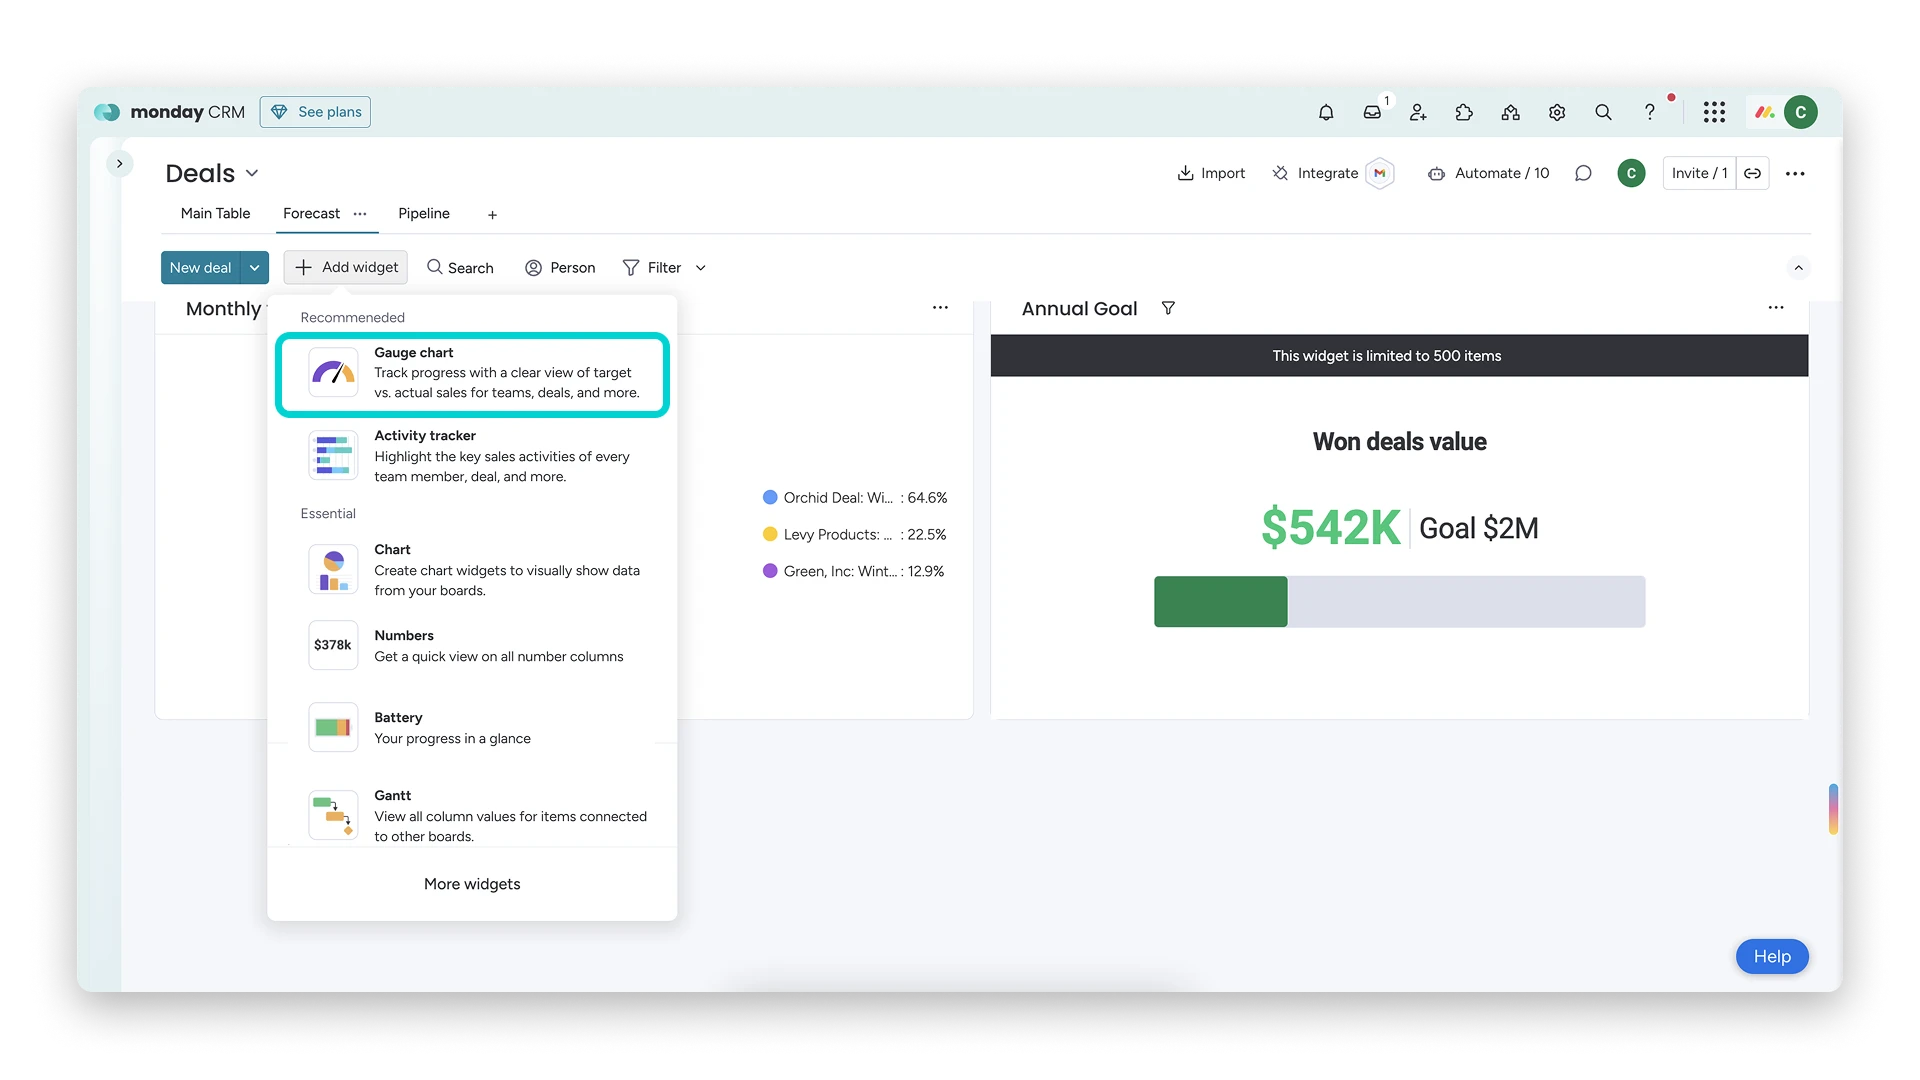The width and height of the screenshot is (1920, 1080).
Task: Click the page vertical scrollbar handle
Action: tap(1833, 809)
